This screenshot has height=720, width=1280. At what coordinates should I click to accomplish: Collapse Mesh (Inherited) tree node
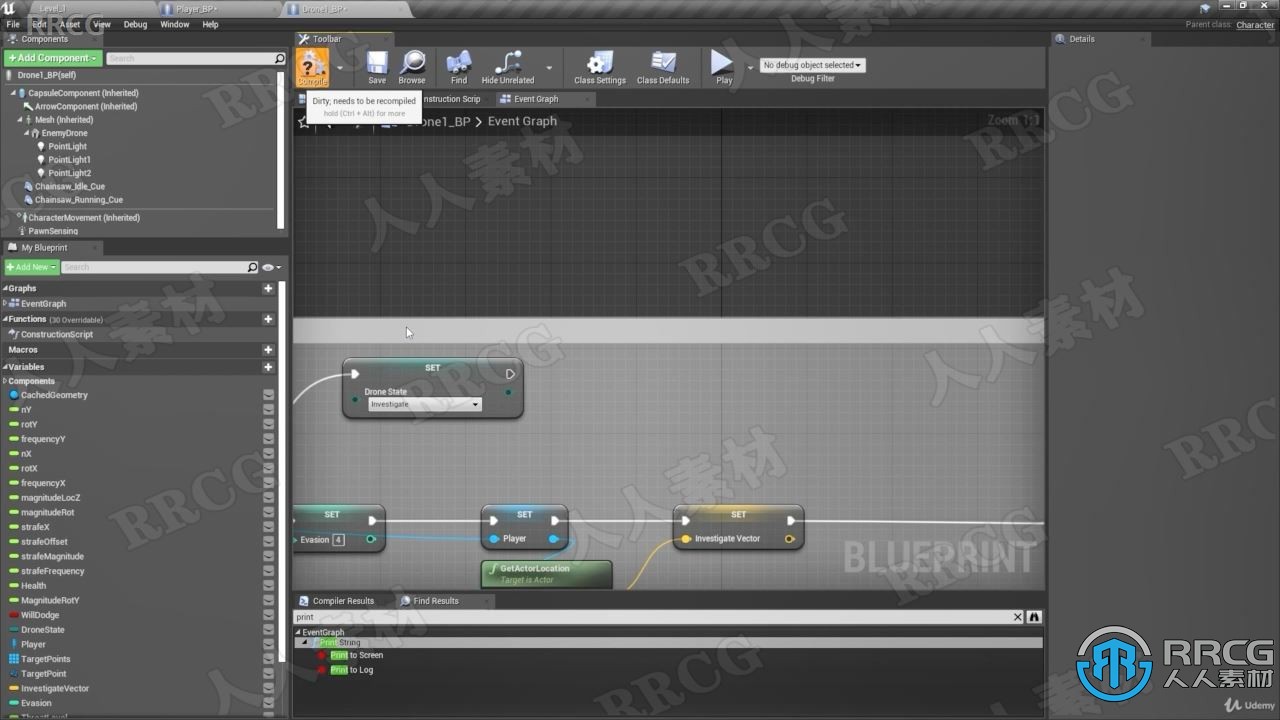(x=19, y=120)
